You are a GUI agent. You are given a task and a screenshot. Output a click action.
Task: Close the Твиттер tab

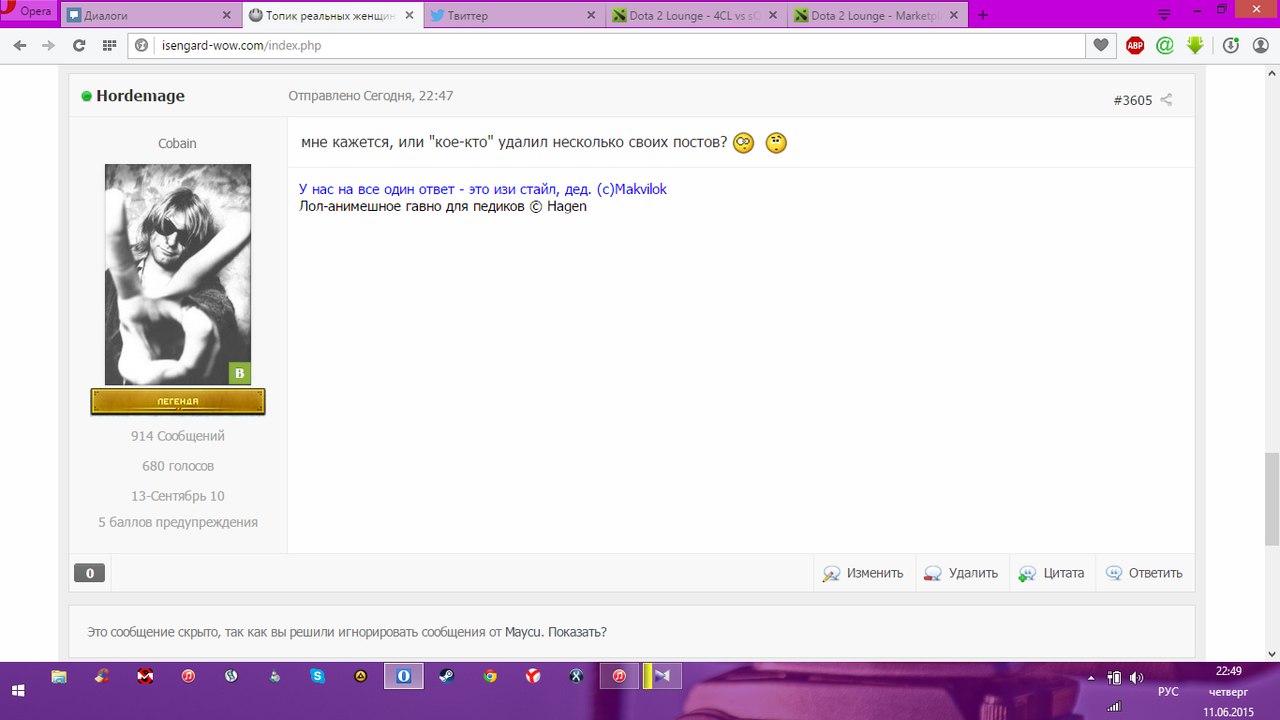pos(590,15)
